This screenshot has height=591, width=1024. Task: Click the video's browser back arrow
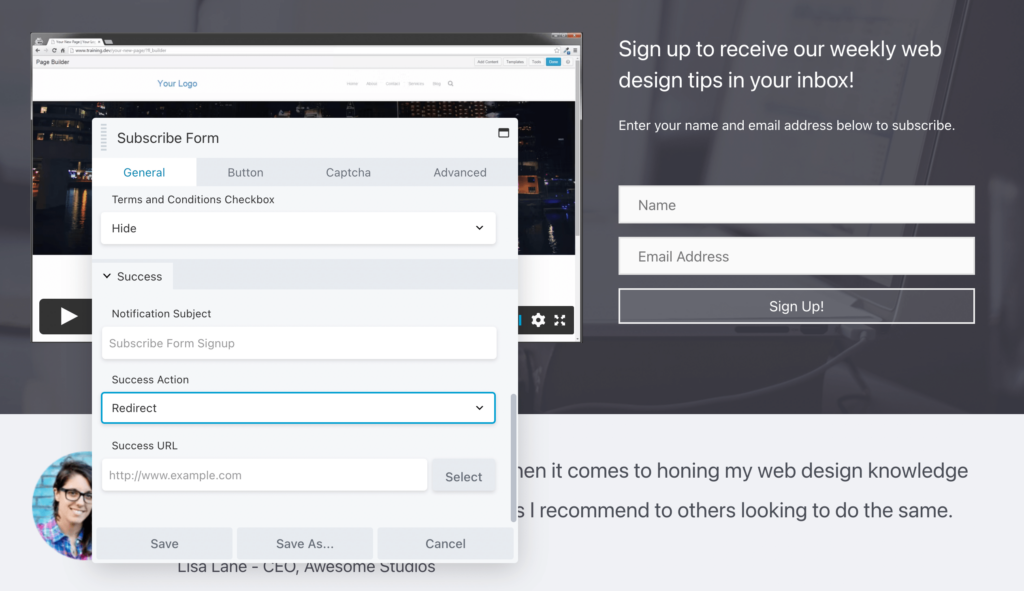(x=37, y=50)
